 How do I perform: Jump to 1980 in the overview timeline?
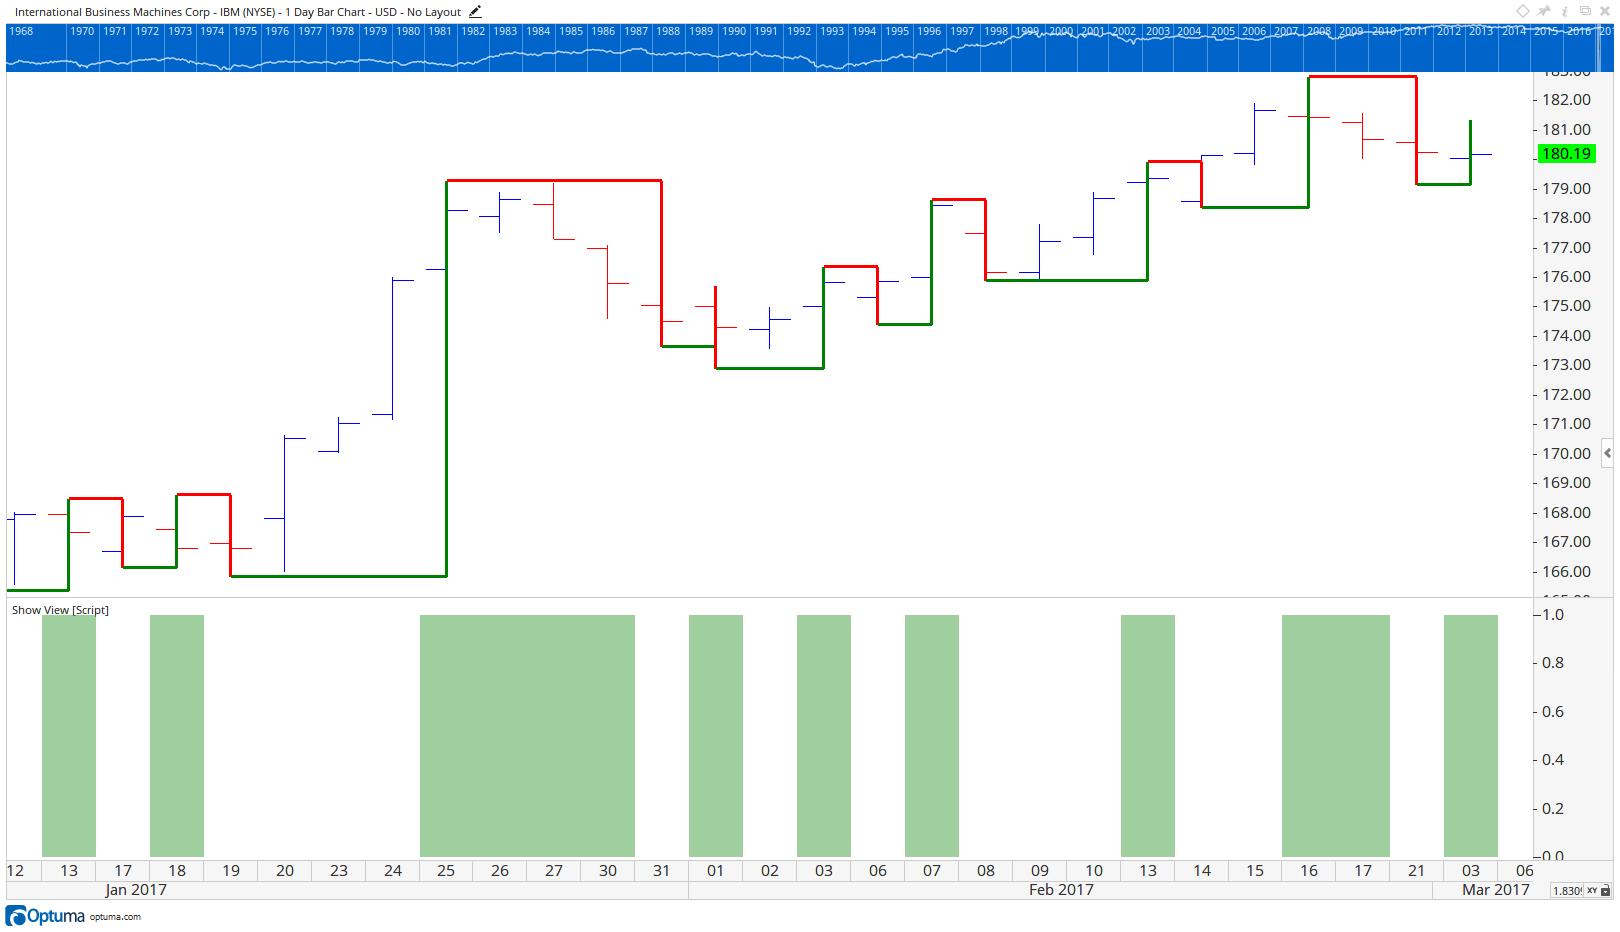(408, 31)
